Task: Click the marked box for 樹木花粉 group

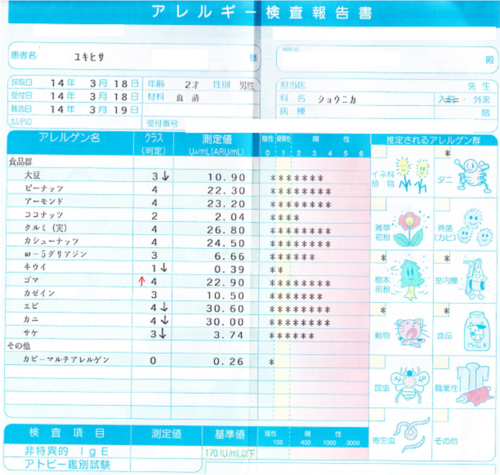Action: 379,257
